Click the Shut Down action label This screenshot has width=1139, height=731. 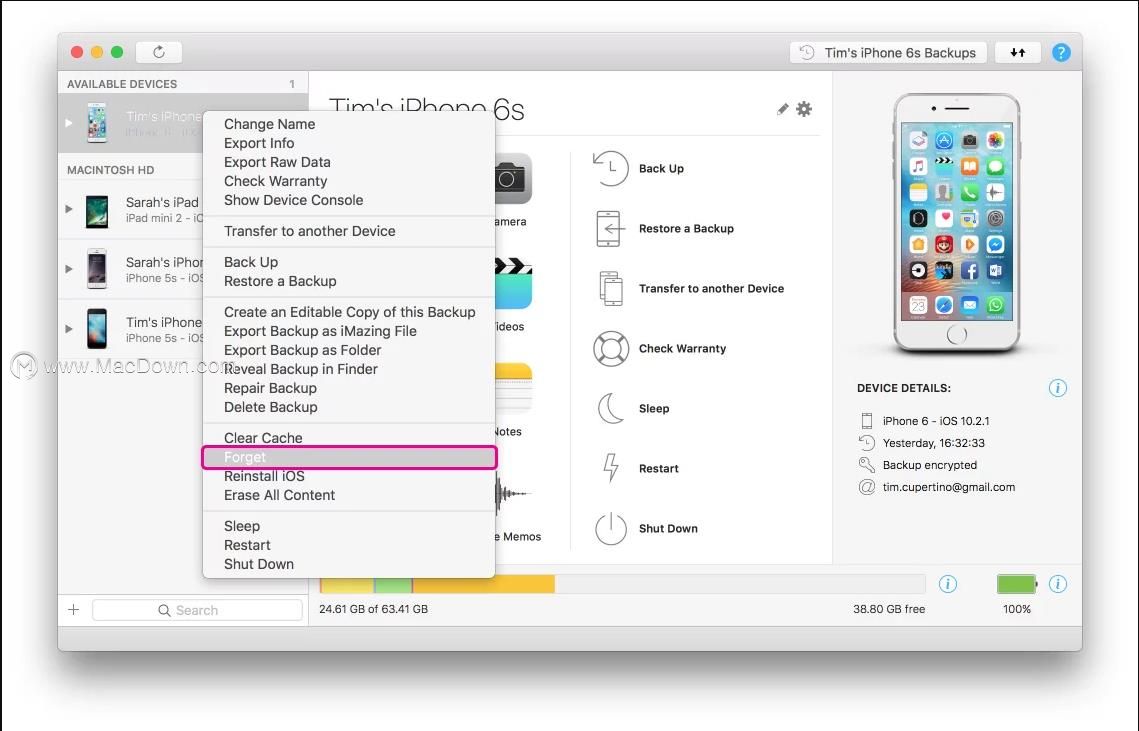coord(668,528)
